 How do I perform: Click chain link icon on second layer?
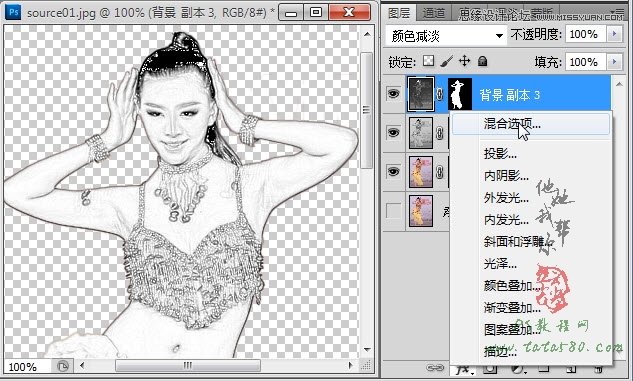[440, 133]
